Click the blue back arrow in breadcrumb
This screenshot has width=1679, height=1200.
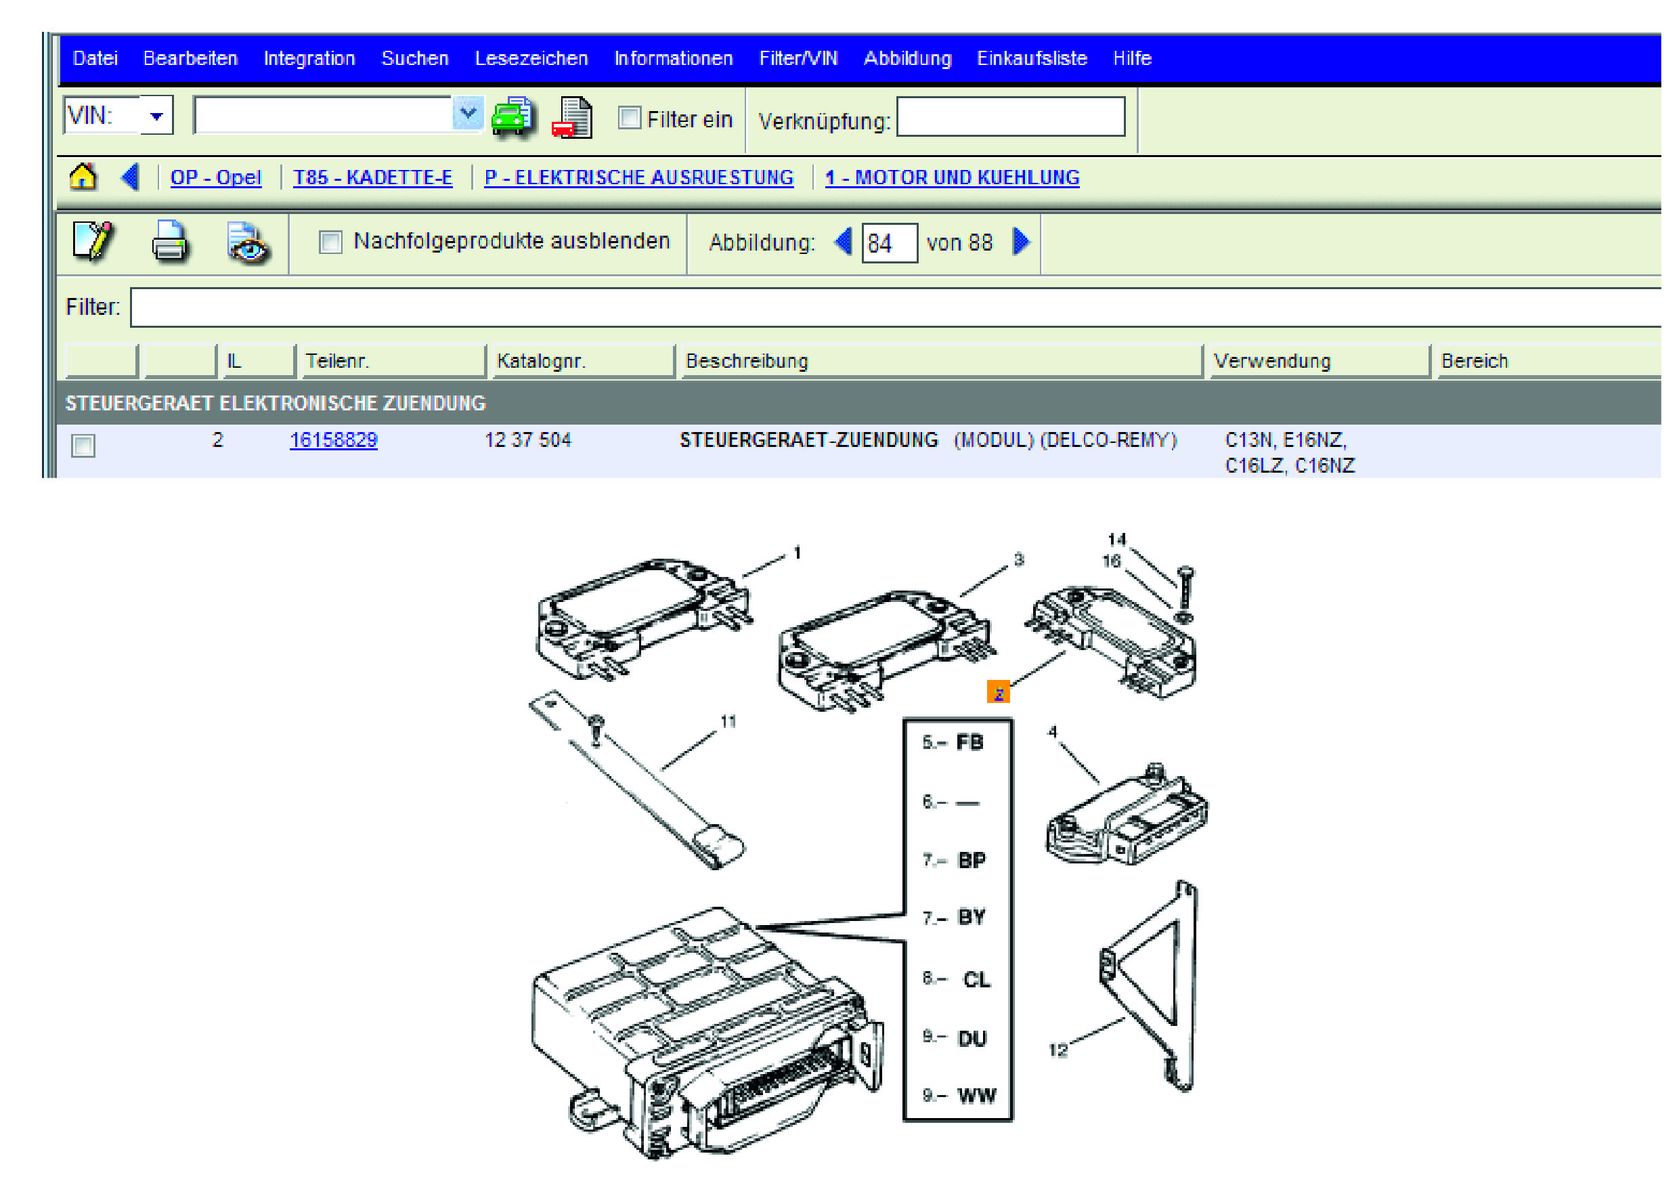130,177
